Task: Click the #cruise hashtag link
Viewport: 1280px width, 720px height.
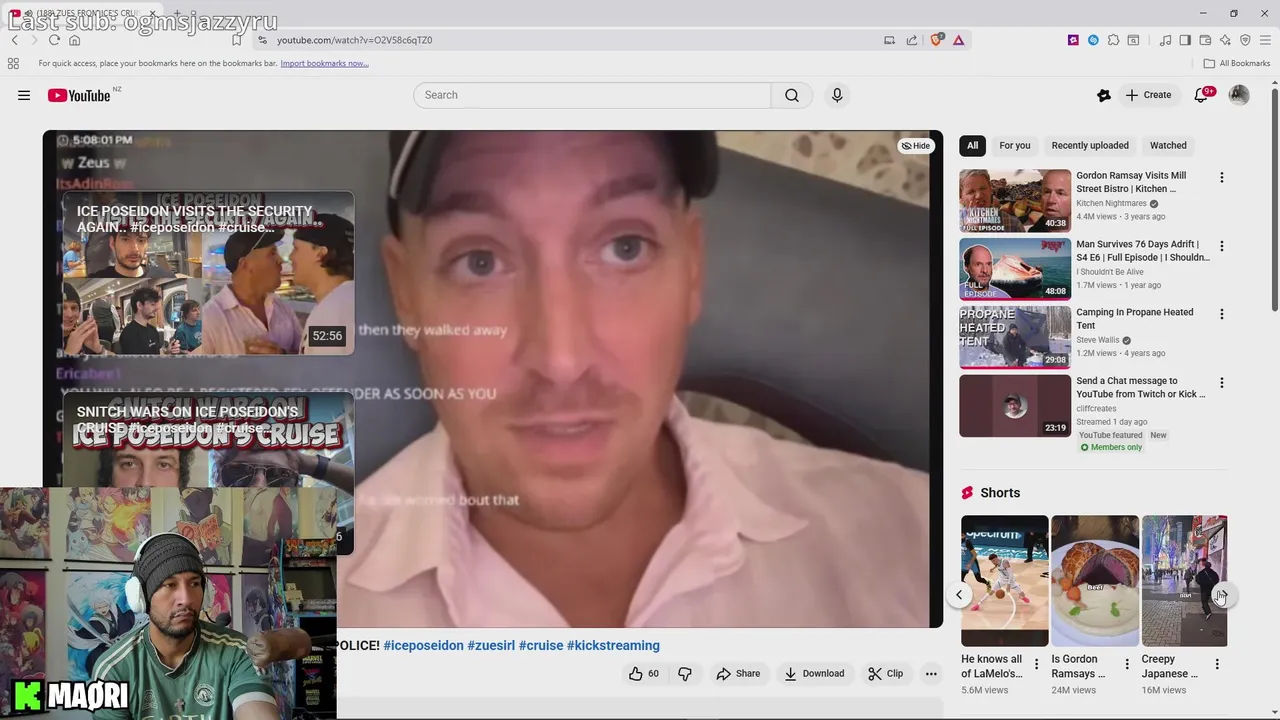Action: pyautogui.click(x=541, y=646)
